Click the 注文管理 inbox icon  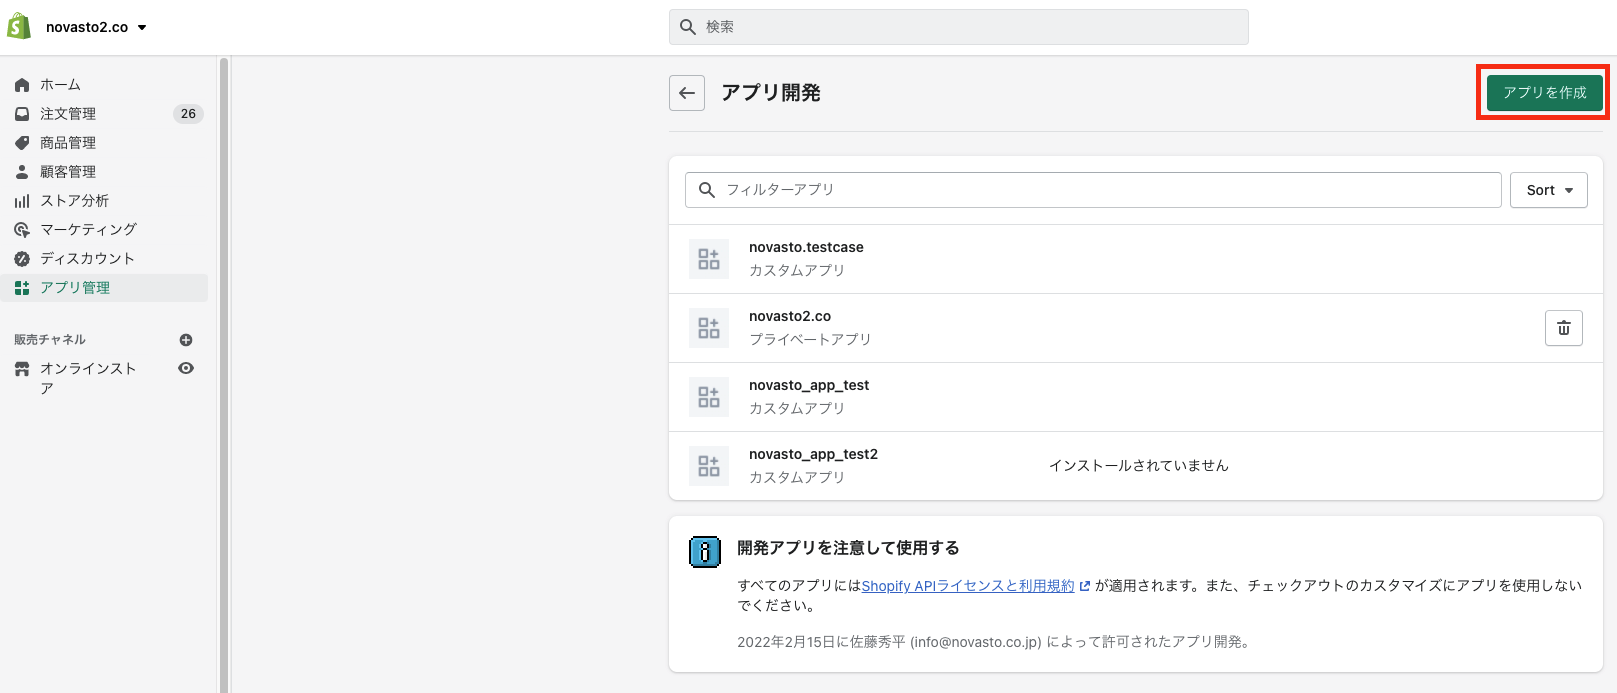pyautogui.click(x=22, y=114)
